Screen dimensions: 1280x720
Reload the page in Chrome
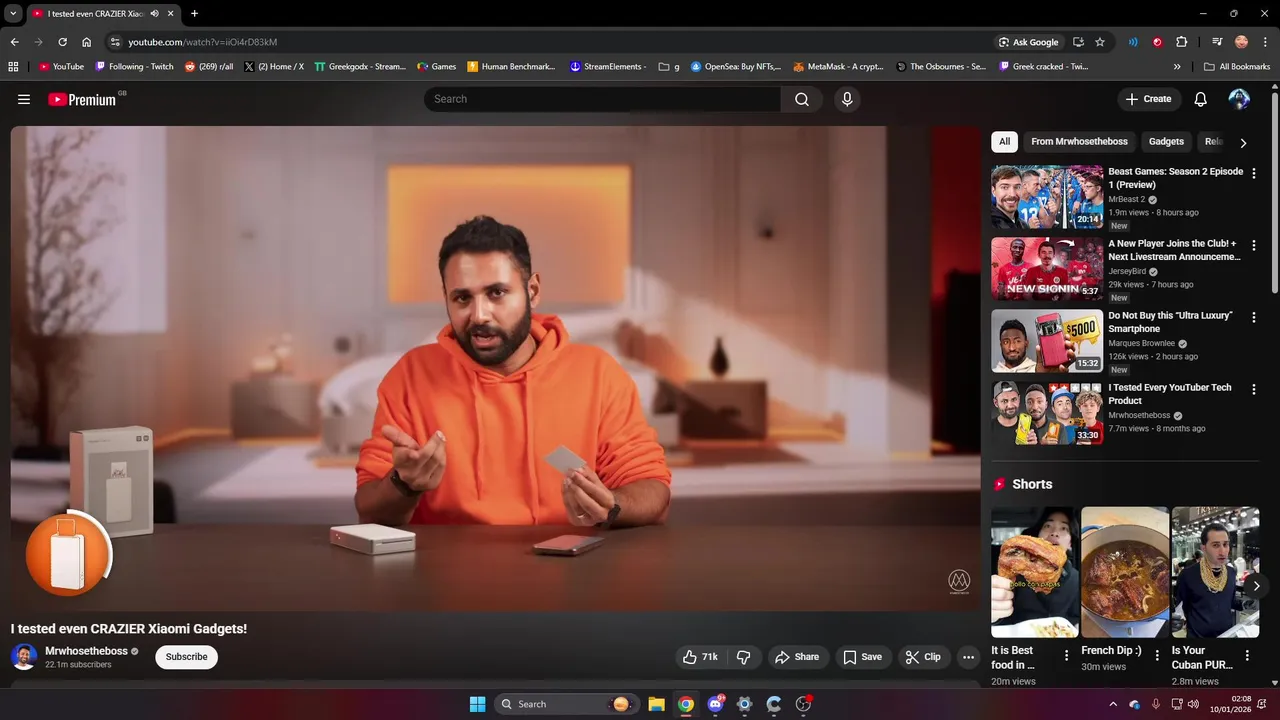[62, 42]
